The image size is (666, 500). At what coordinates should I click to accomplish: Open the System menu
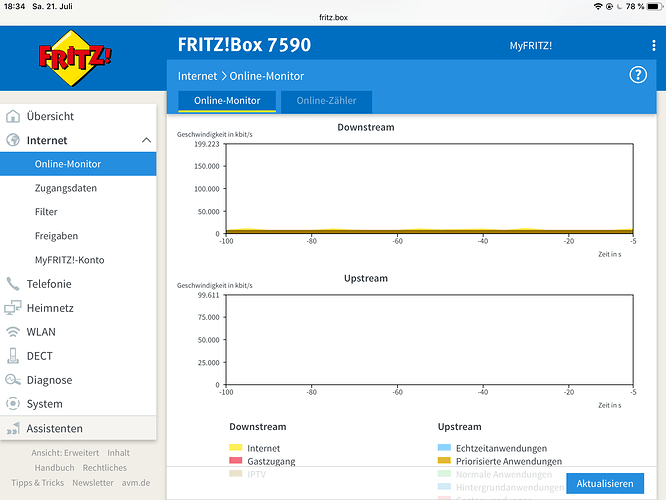(78, 404)
